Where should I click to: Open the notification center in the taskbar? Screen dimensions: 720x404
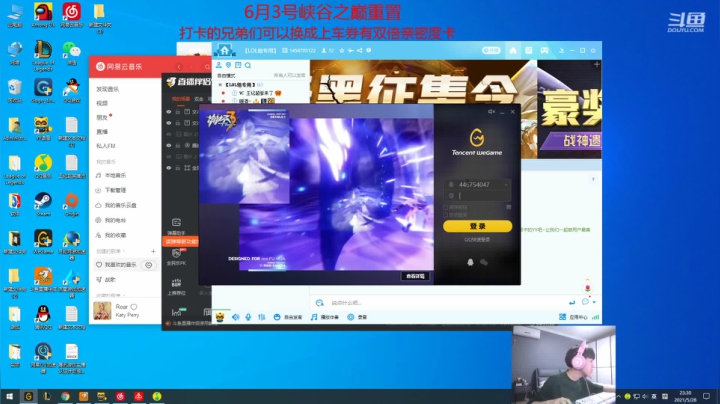[706, 396]
